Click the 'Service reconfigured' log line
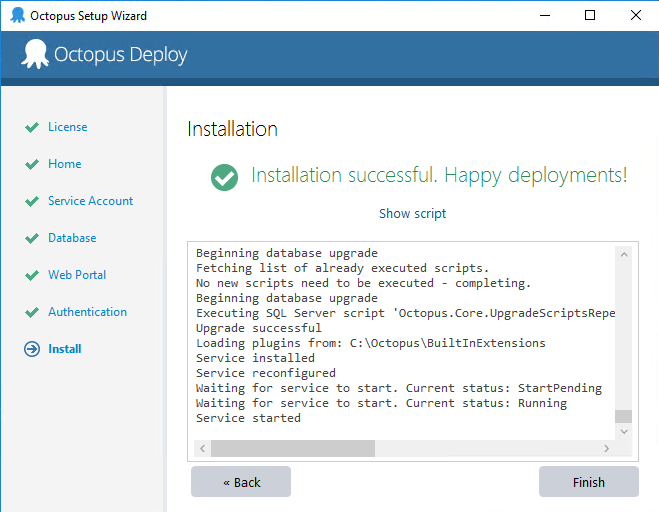This screenshot has width=659, height=512. 266,373
